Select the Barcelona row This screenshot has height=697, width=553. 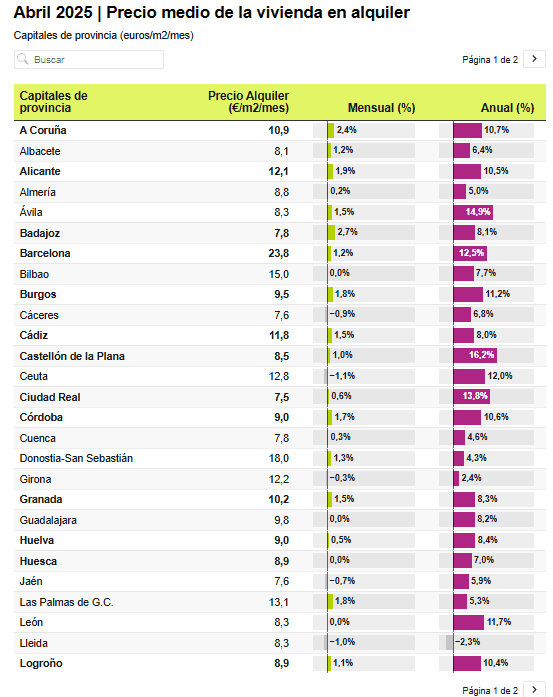tap(280, 253)
